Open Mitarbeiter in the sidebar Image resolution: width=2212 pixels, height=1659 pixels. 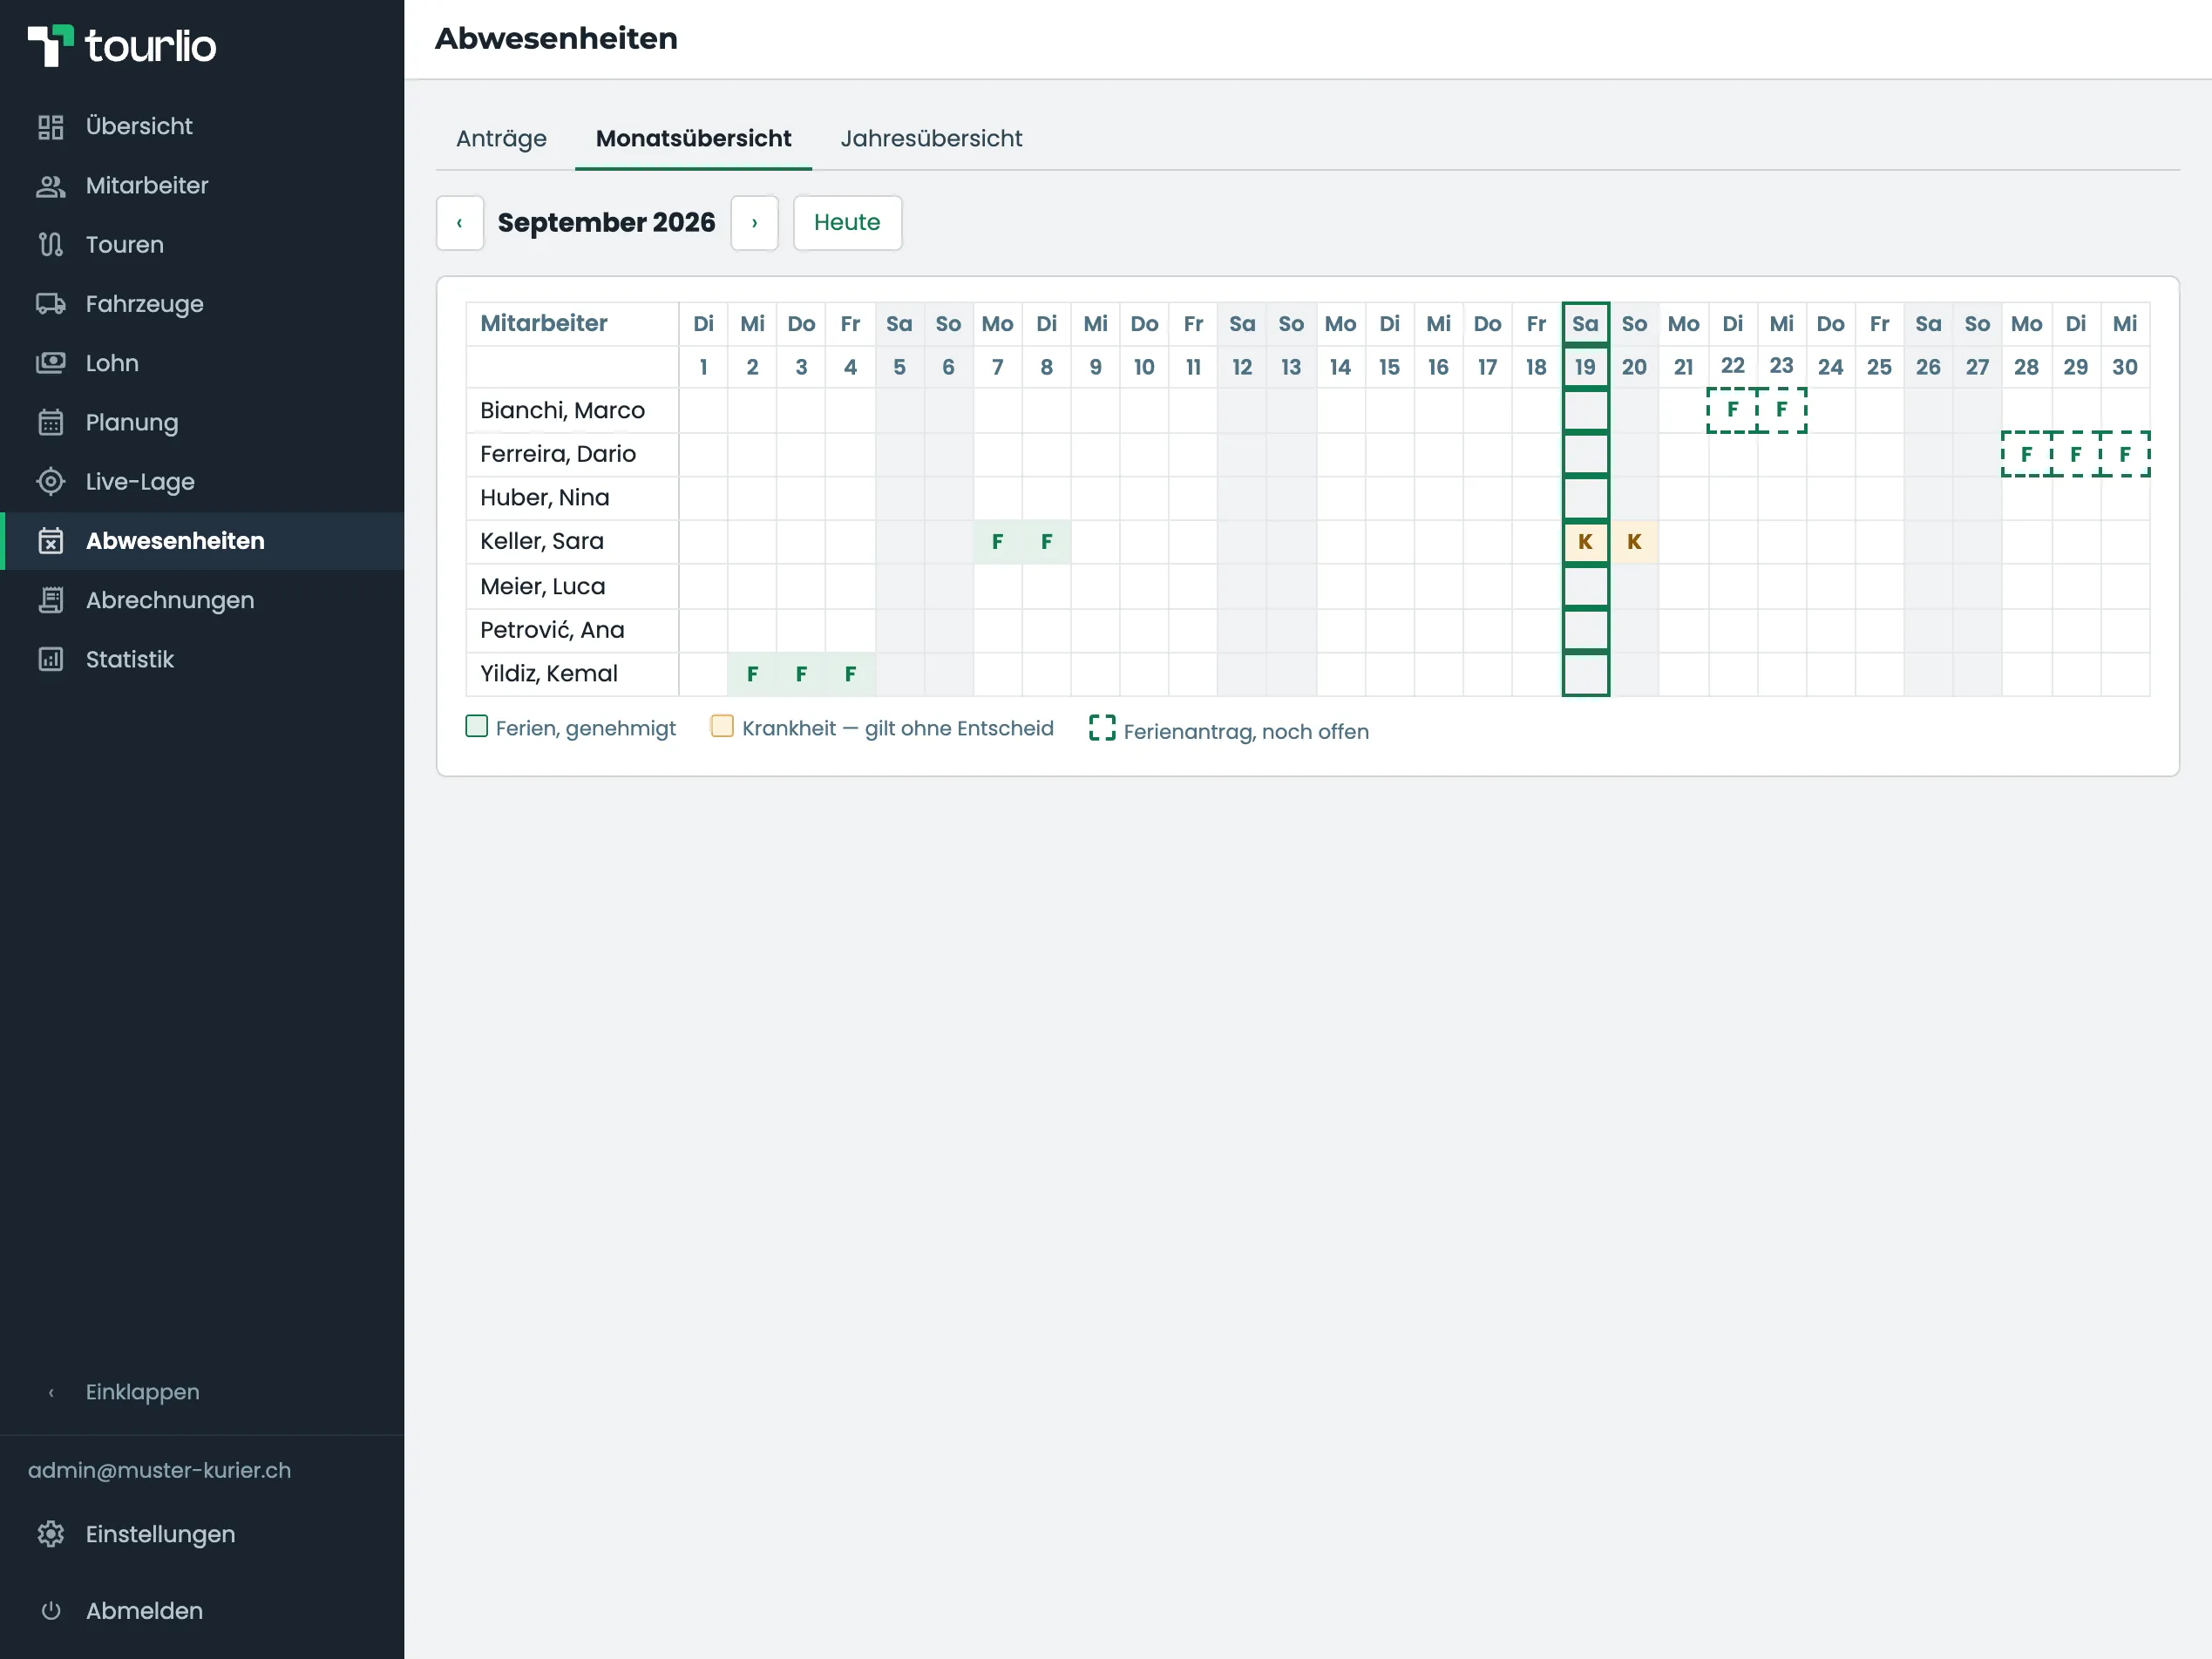click(x=202, y=186)
